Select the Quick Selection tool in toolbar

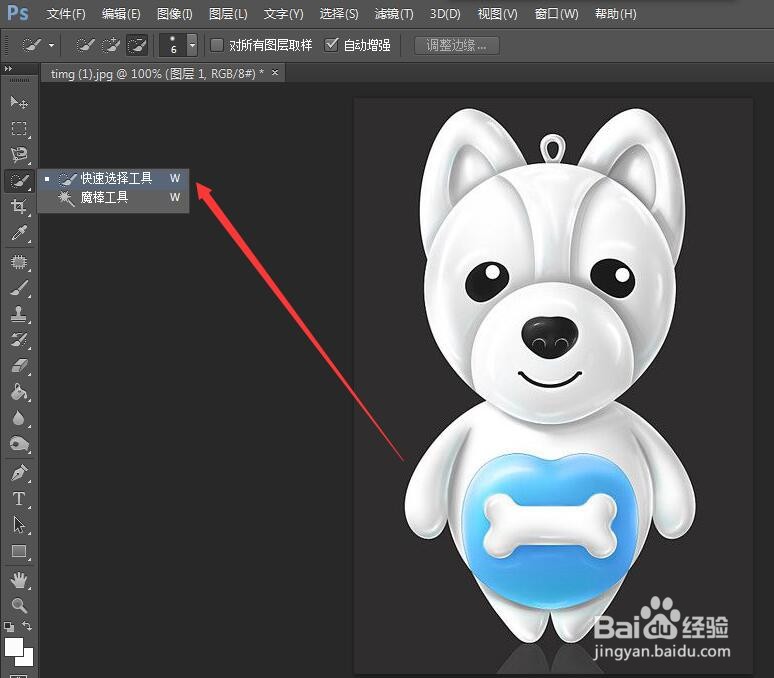19,181
